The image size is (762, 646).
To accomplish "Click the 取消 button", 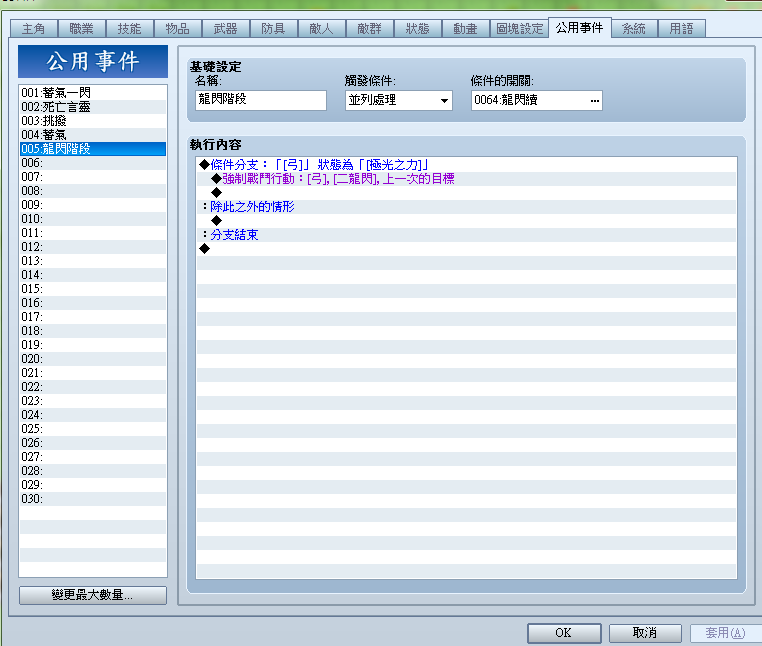I will (645, 633).
